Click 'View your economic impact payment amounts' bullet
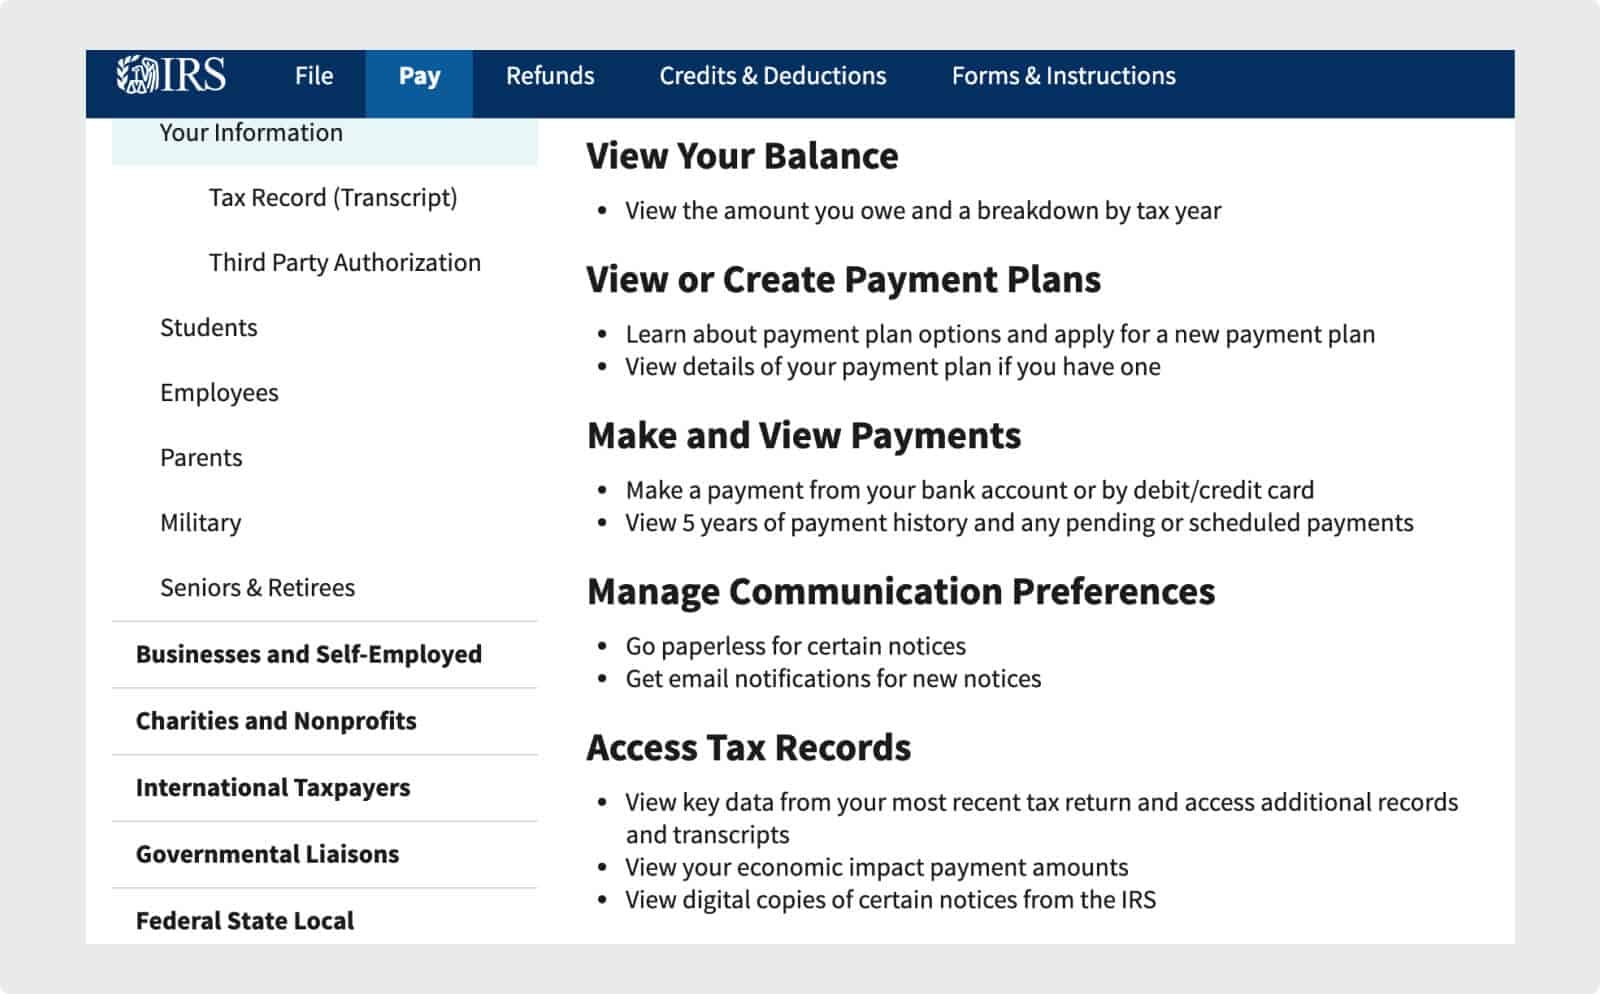This screenshot has height=994, width=1600. (x=876, y=867)
